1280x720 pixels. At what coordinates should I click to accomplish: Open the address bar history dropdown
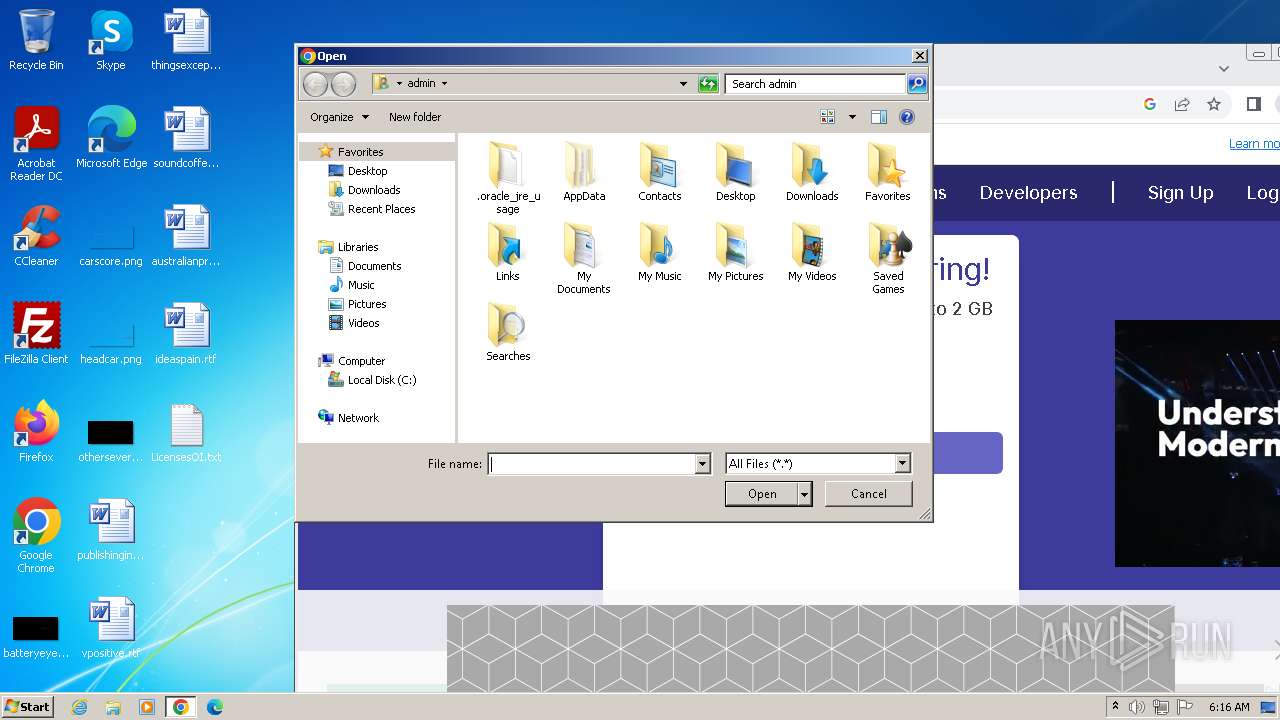pyautogui.click(x=683, y=84)
